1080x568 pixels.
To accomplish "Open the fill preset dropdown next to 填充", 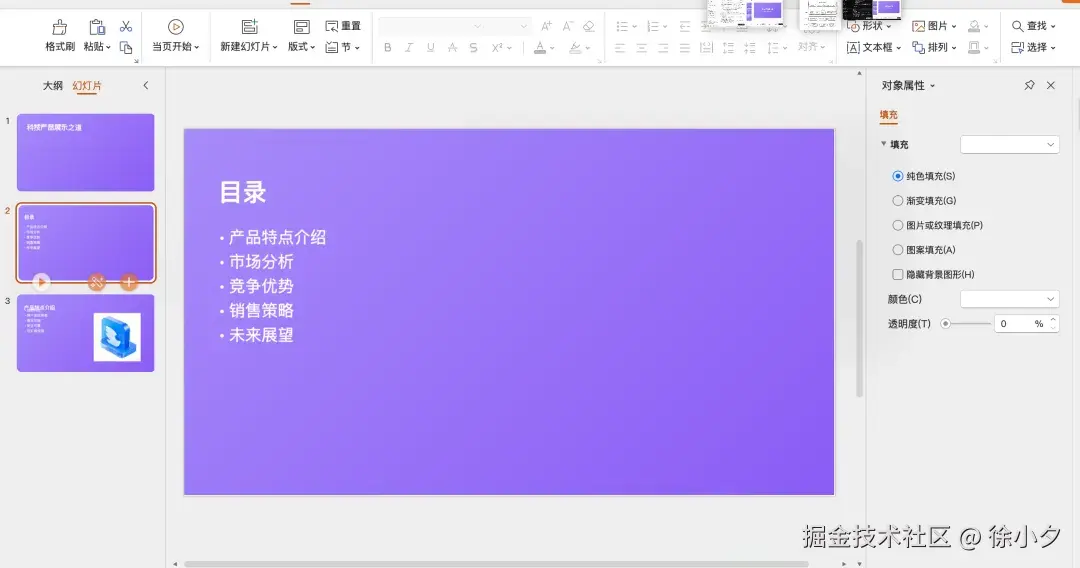I will click(1009, 145).
